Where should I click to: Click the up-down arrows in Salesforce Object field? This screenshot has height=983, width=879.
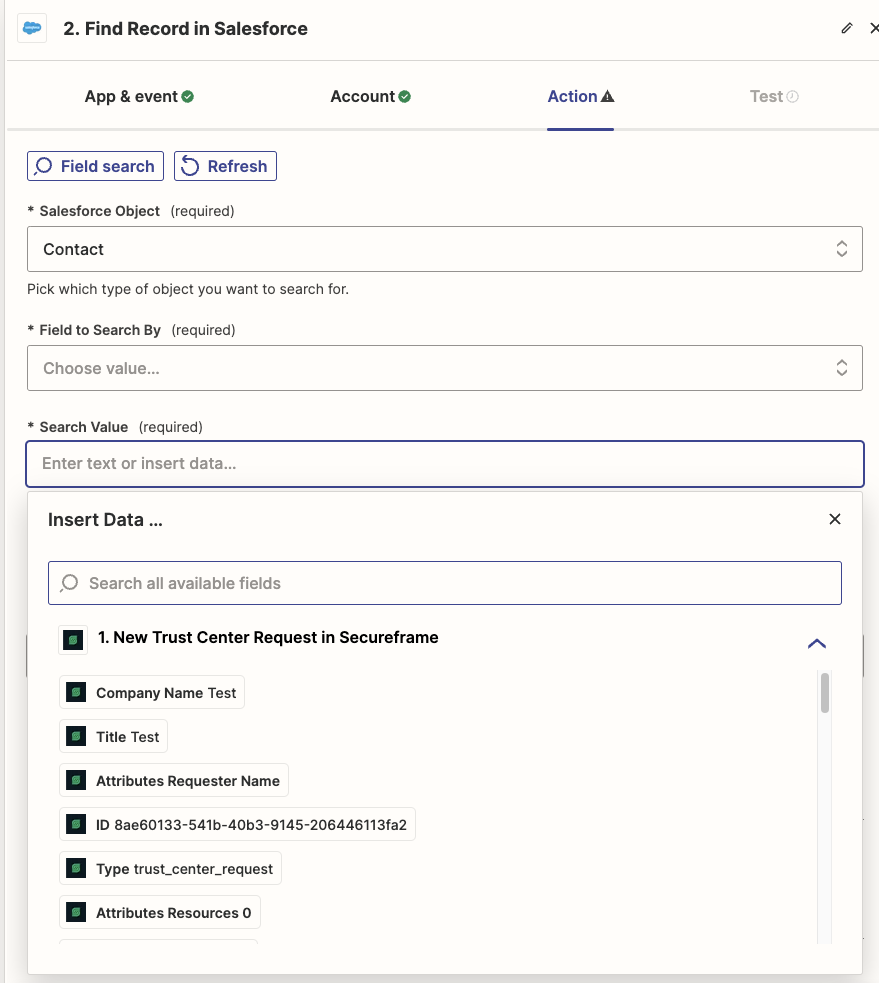(x=841, y=249)
